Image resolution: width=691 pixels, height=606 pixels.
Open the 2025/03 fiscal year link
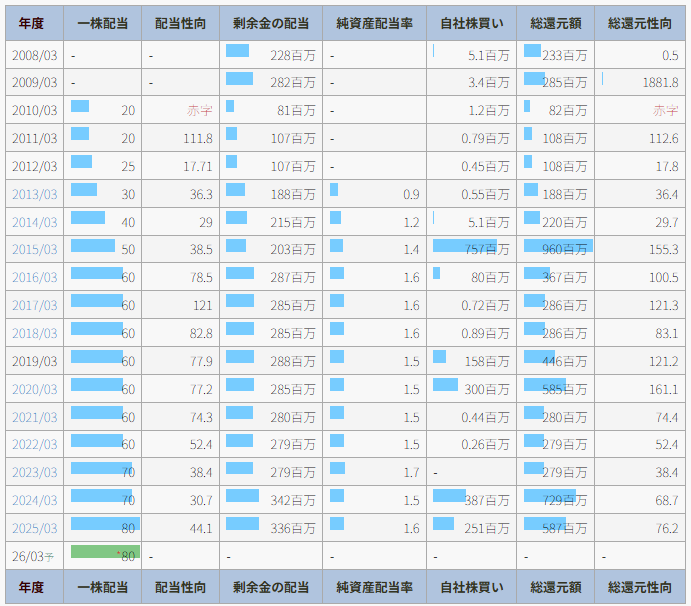pos(34,528)
